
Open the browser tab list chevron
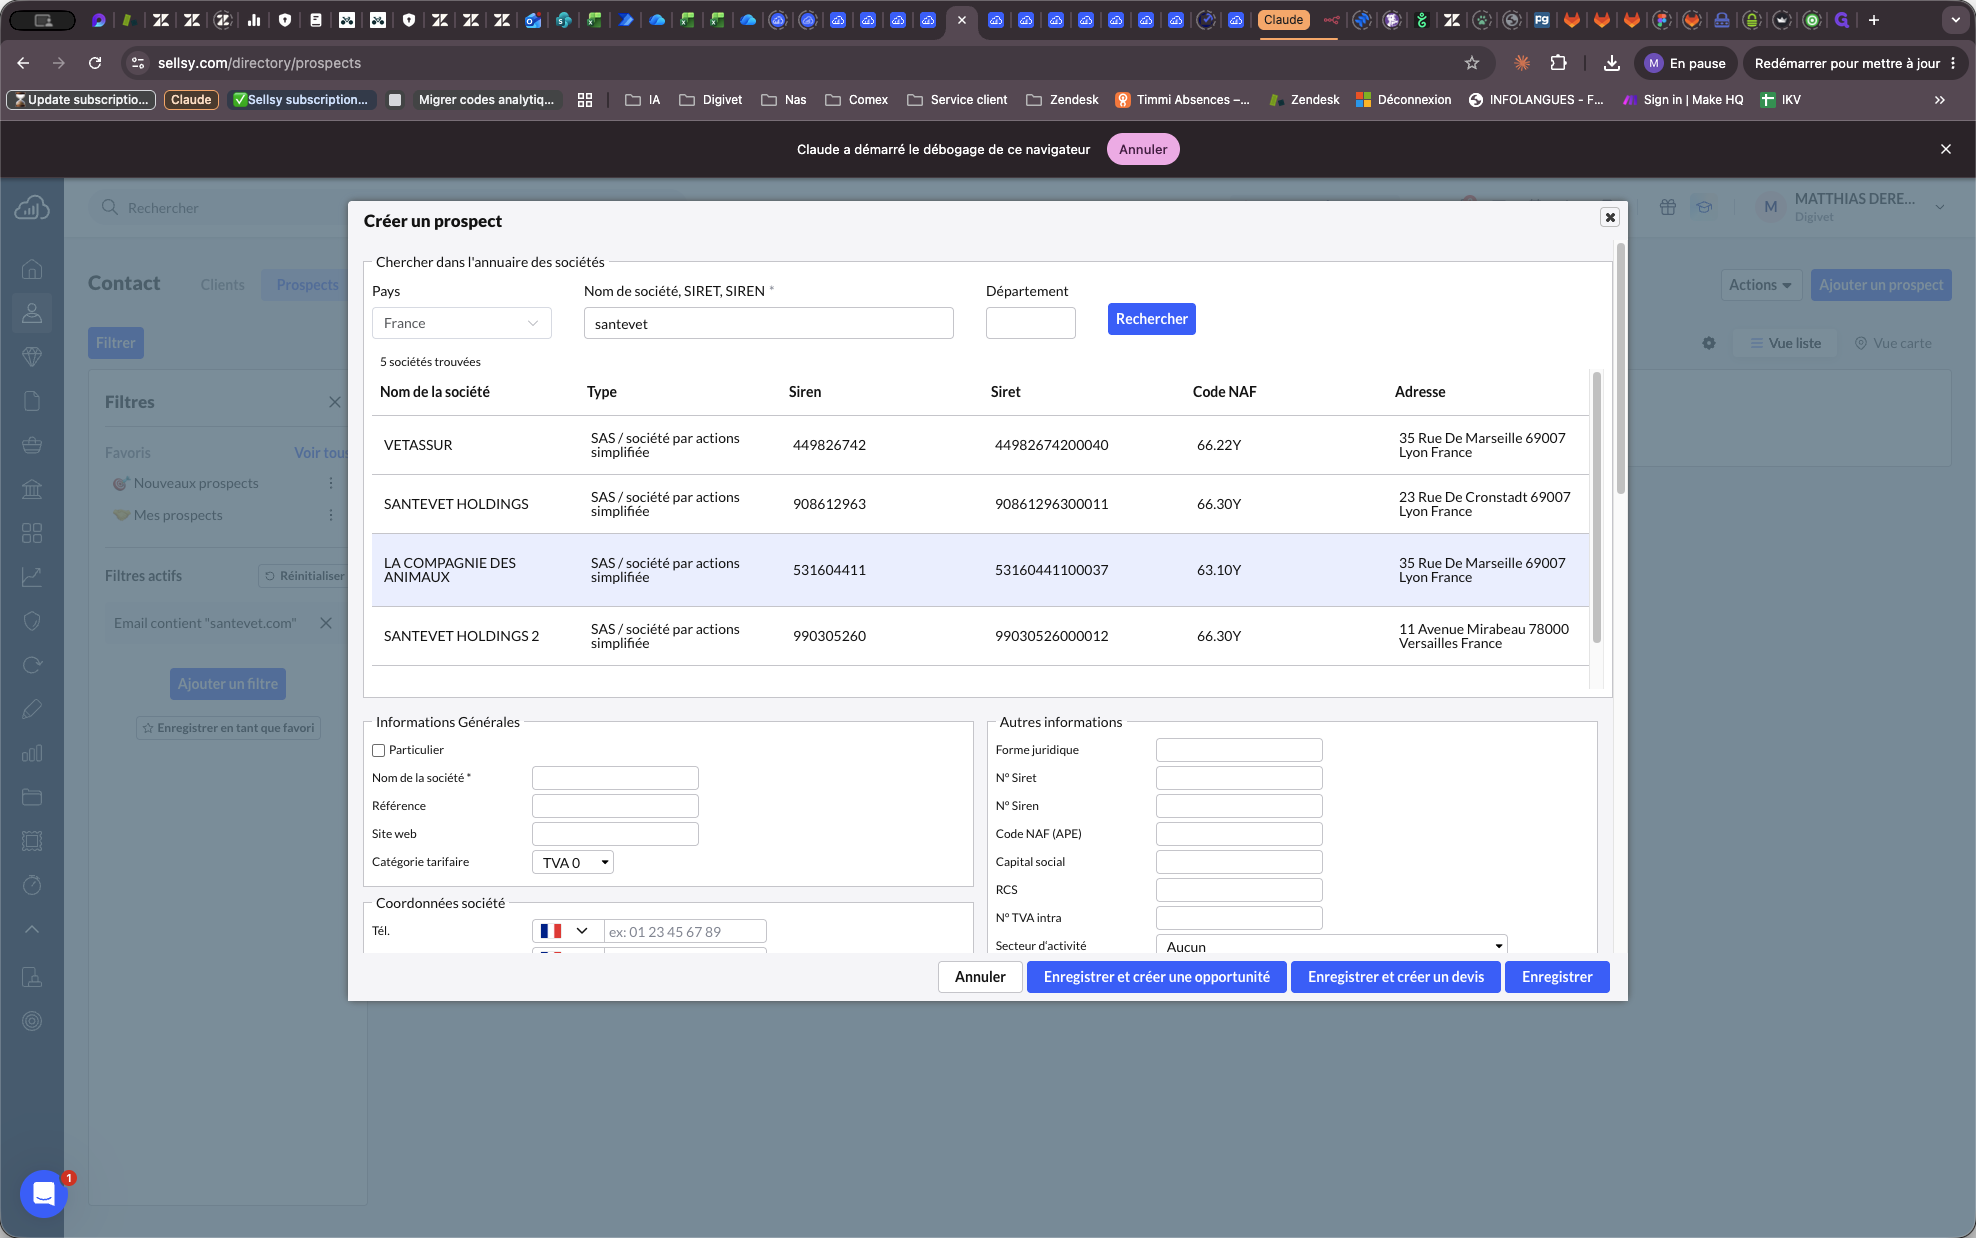click(1955, 20)
